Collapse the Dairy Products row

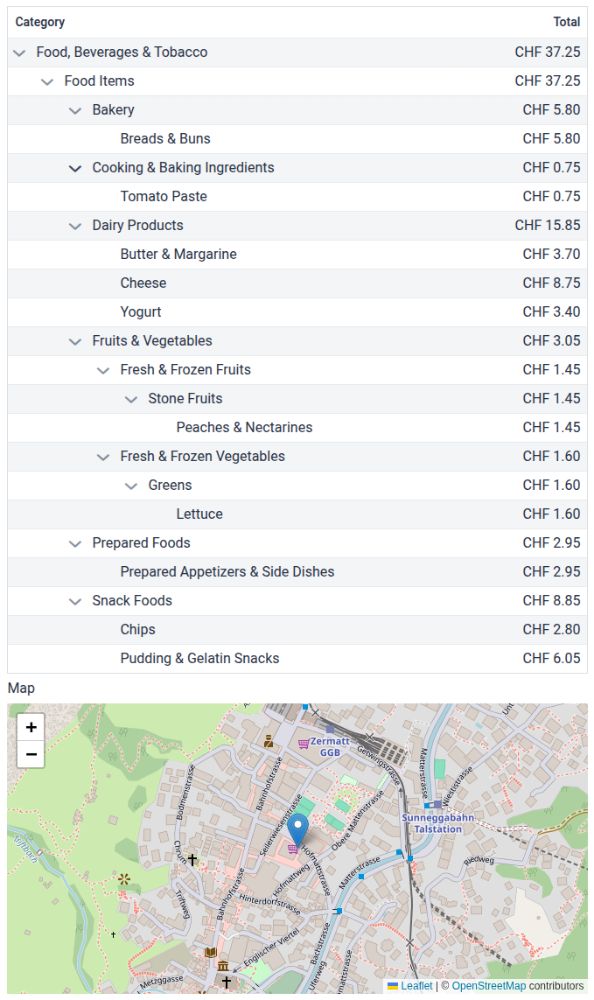(75, 225)
